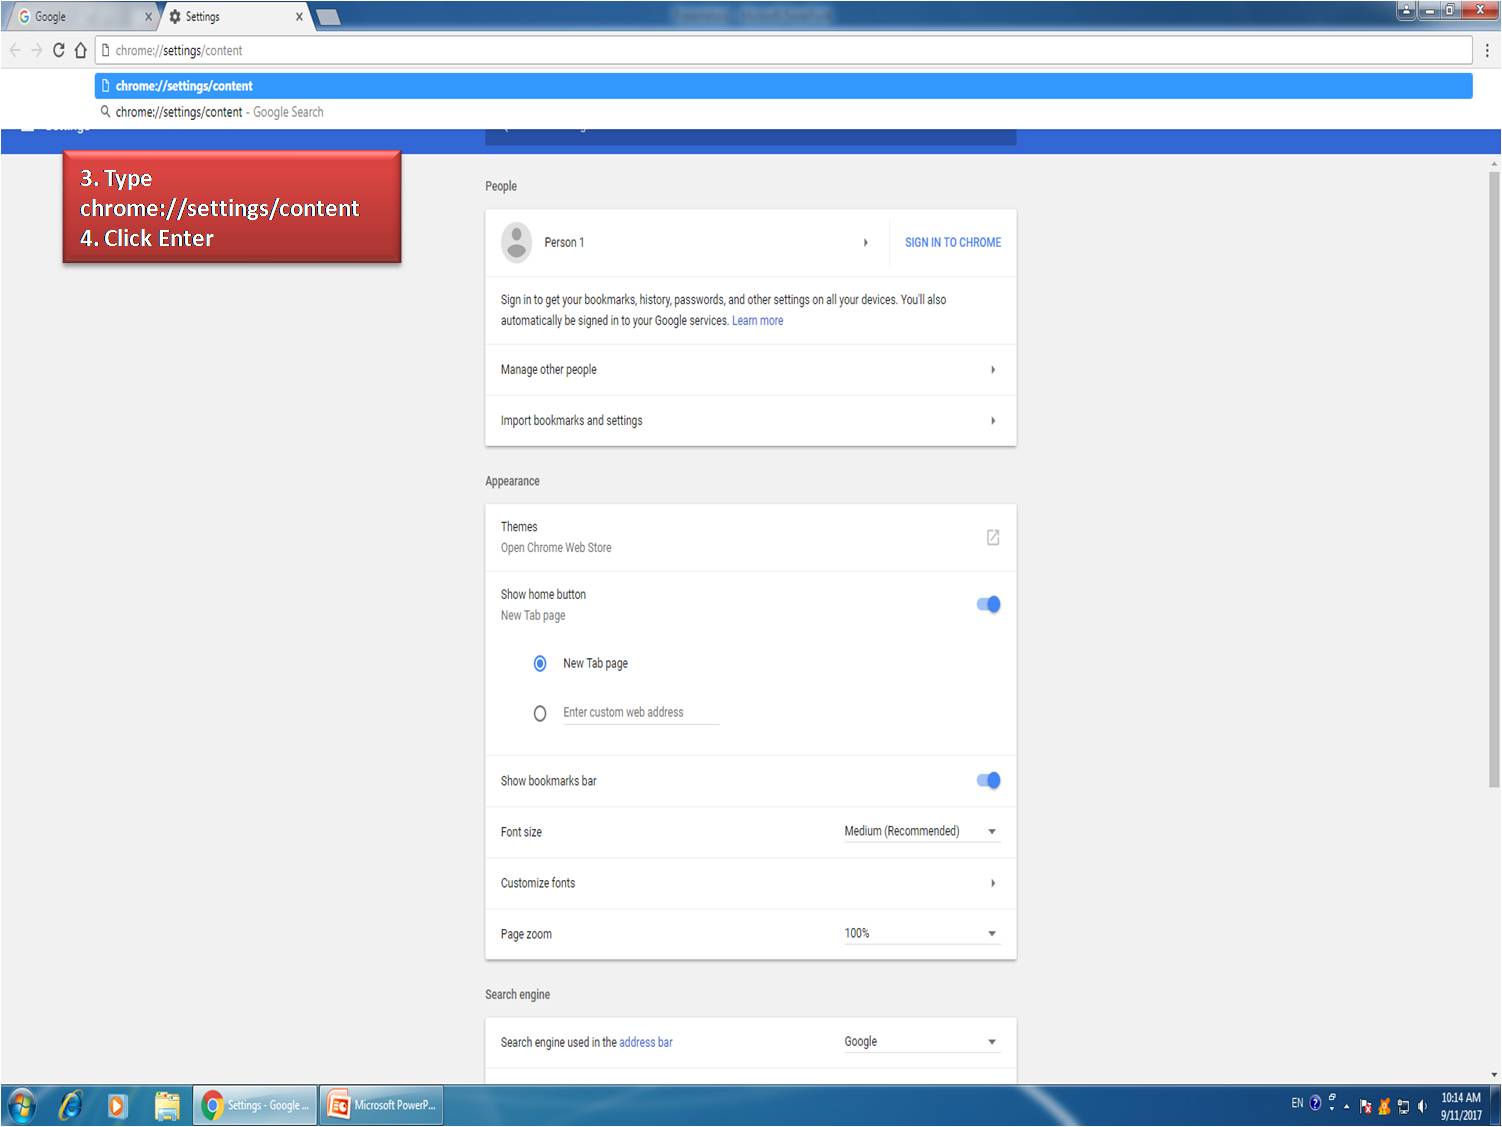Click the Action Center flag tray icon
This screenshot has width=1502, height=1127.
point(1365,1106)
